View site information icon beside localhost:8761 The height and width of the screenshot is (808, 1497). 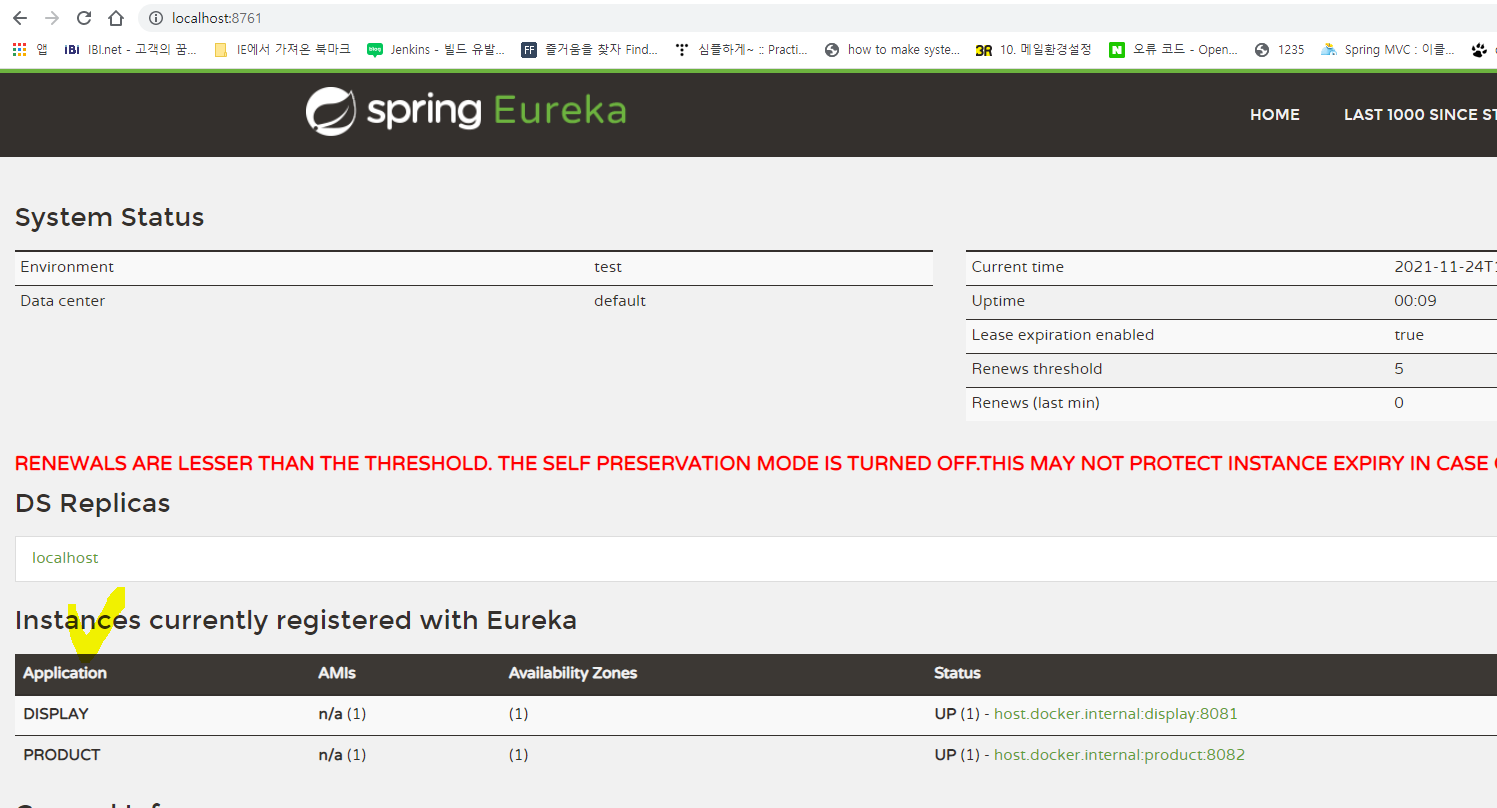(155, 18)
